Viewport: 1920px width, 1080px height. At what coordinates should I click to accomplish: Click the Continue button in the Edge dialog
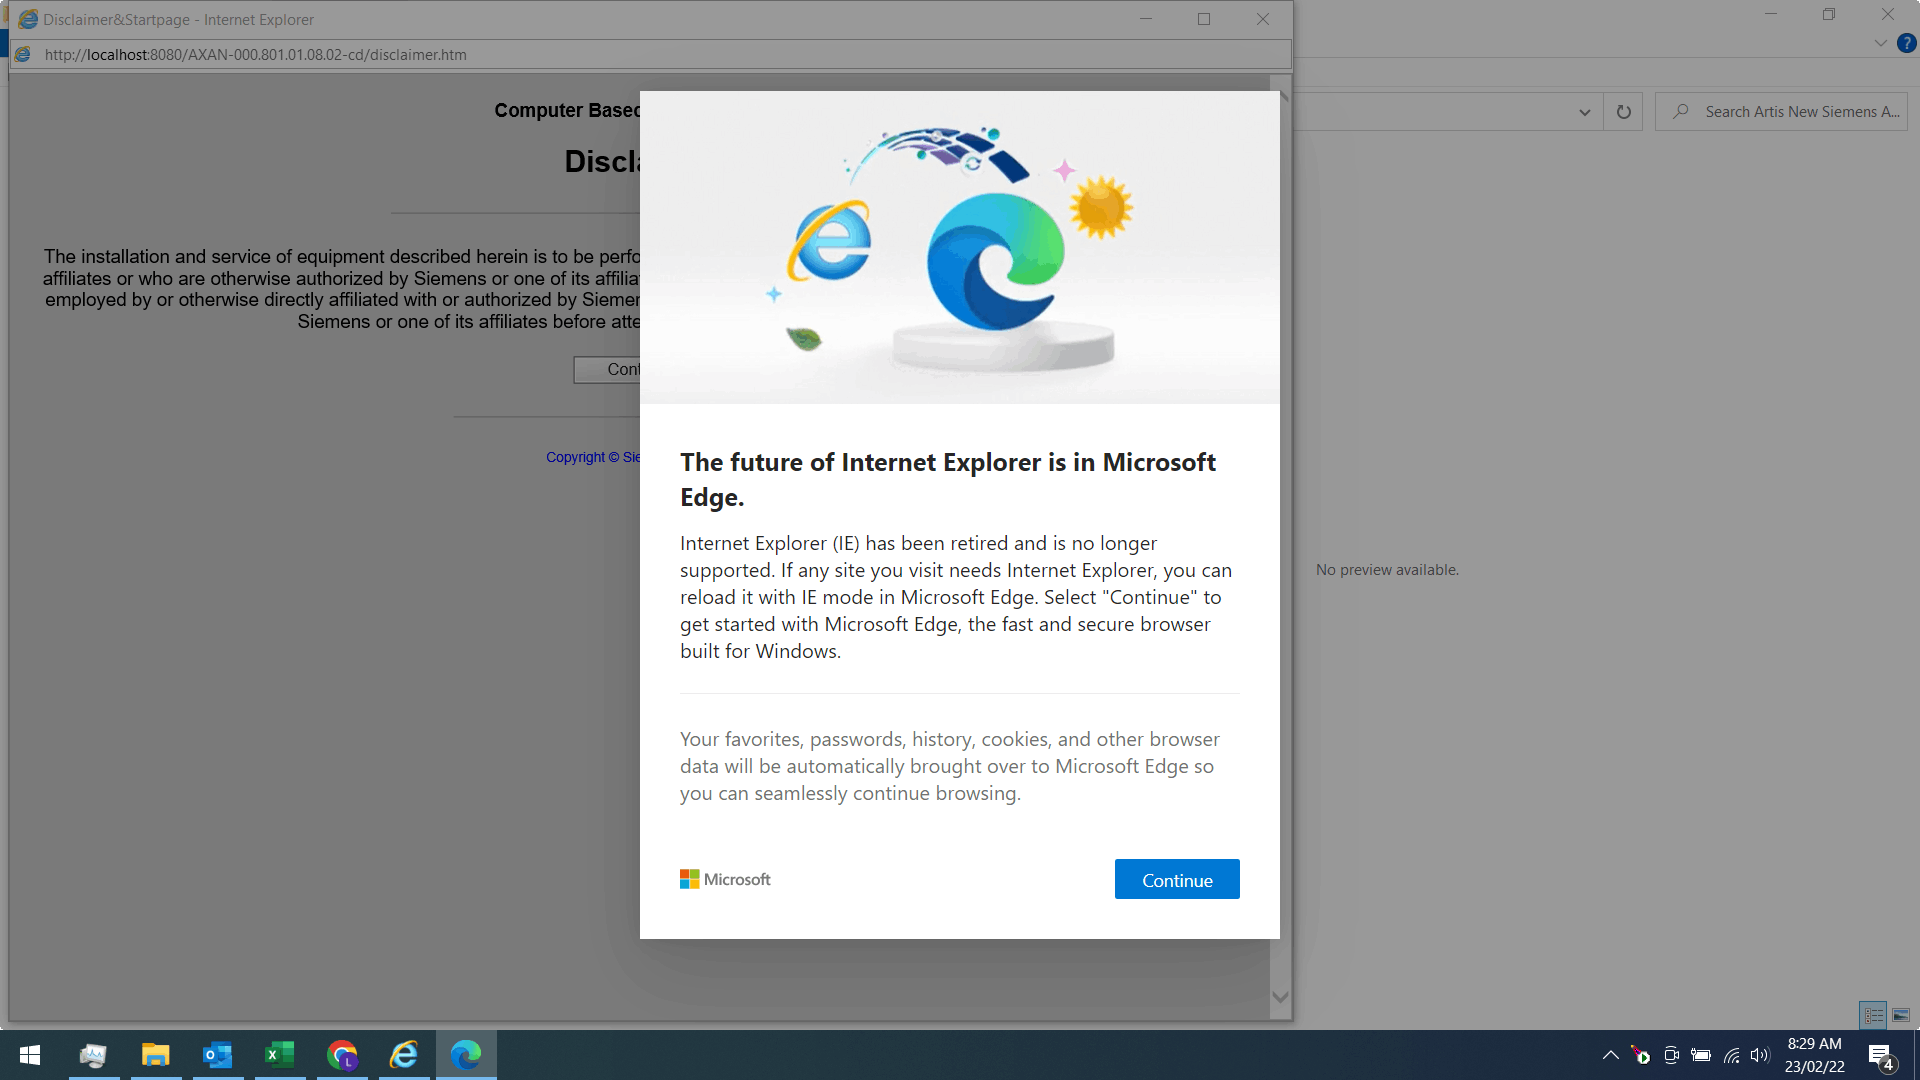(x=1176, y=879)
